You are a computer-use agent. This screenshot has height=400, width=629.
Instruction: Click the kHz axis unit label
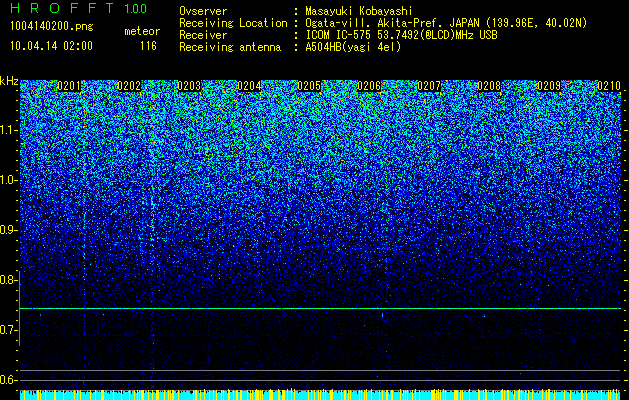coord(9,82)
